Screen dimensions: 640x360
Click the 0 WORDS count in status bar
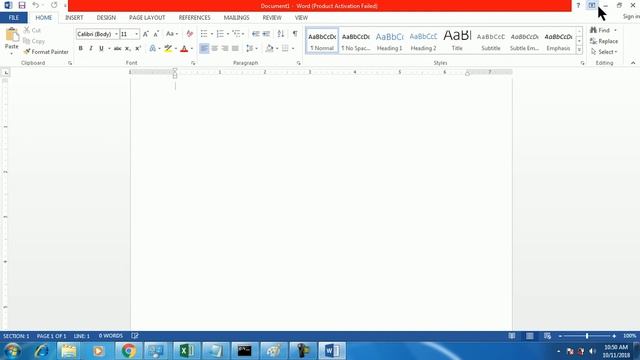coord(111,336)
